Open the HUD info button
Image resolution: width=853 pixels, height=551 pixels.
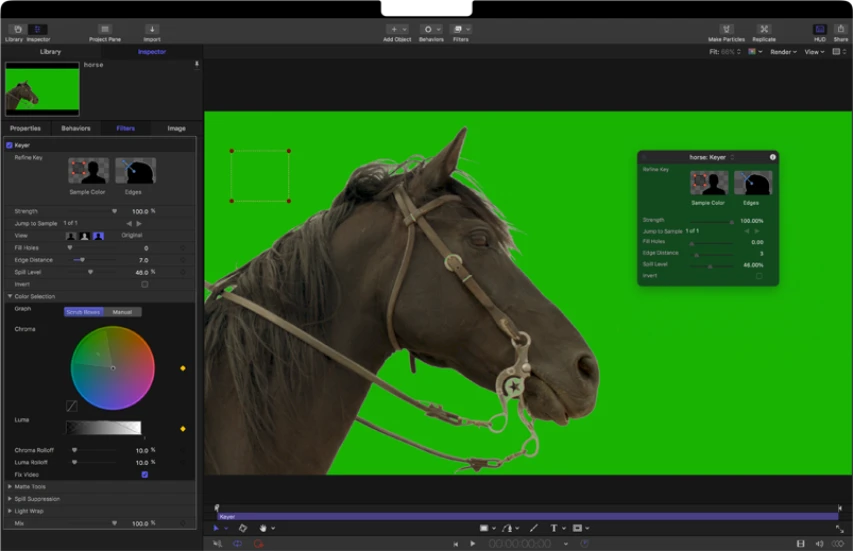[x=772, y=157]
